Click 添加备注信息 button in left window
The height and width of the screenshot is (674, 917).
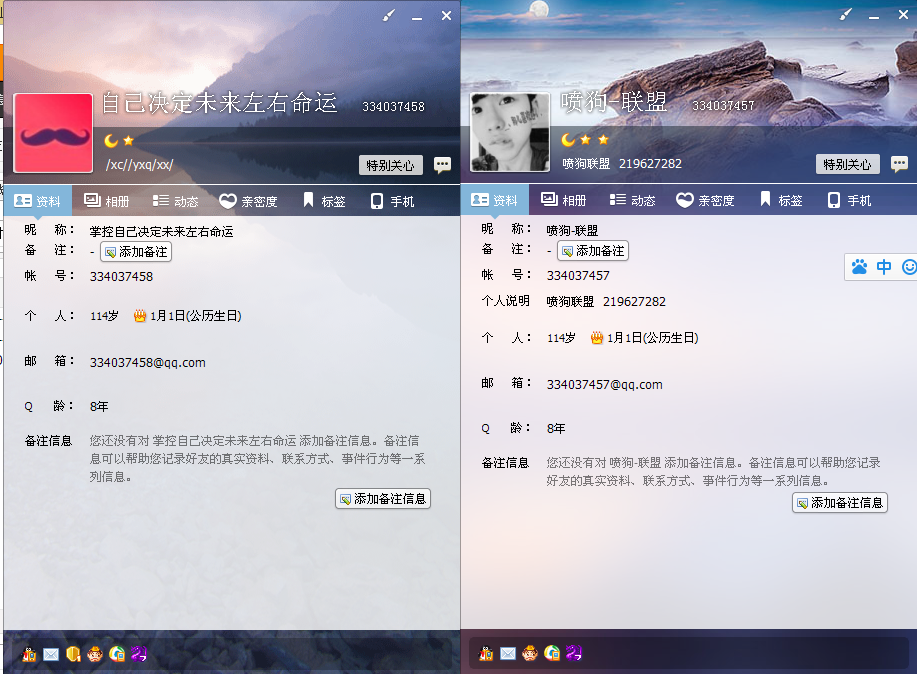pyautogui.click(x=383, y=498)
